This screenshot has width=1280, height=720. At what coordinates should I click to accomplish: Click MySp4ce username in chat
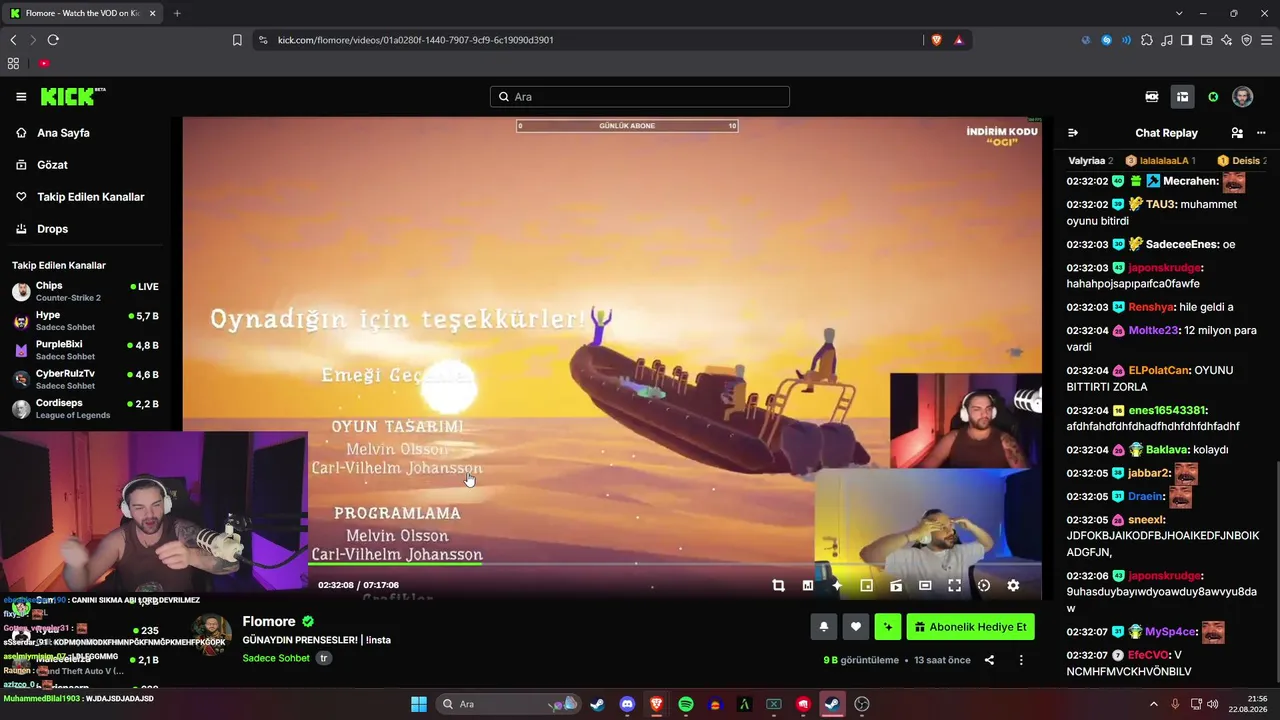tap(1171, 632)
